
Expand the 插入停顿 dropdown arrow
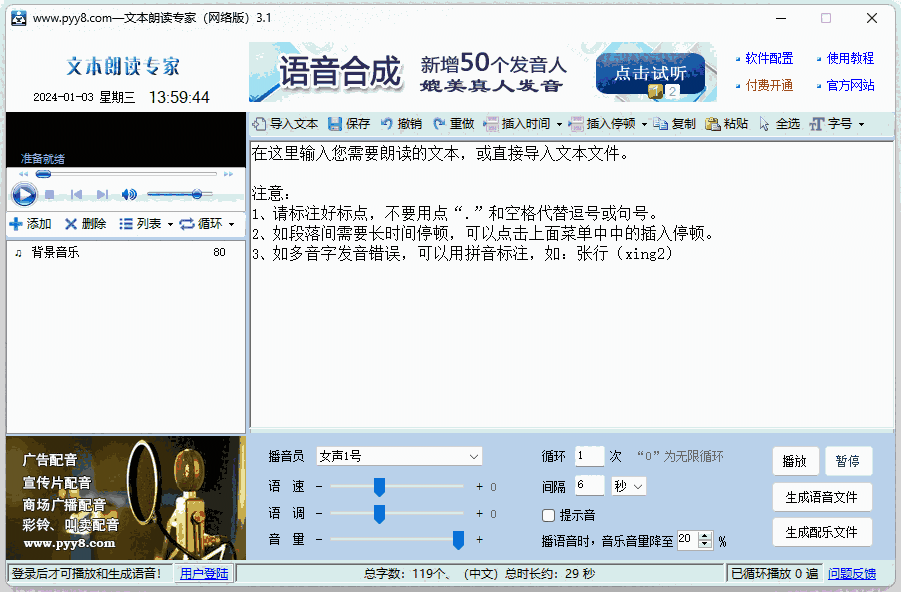tap(644, 124)
